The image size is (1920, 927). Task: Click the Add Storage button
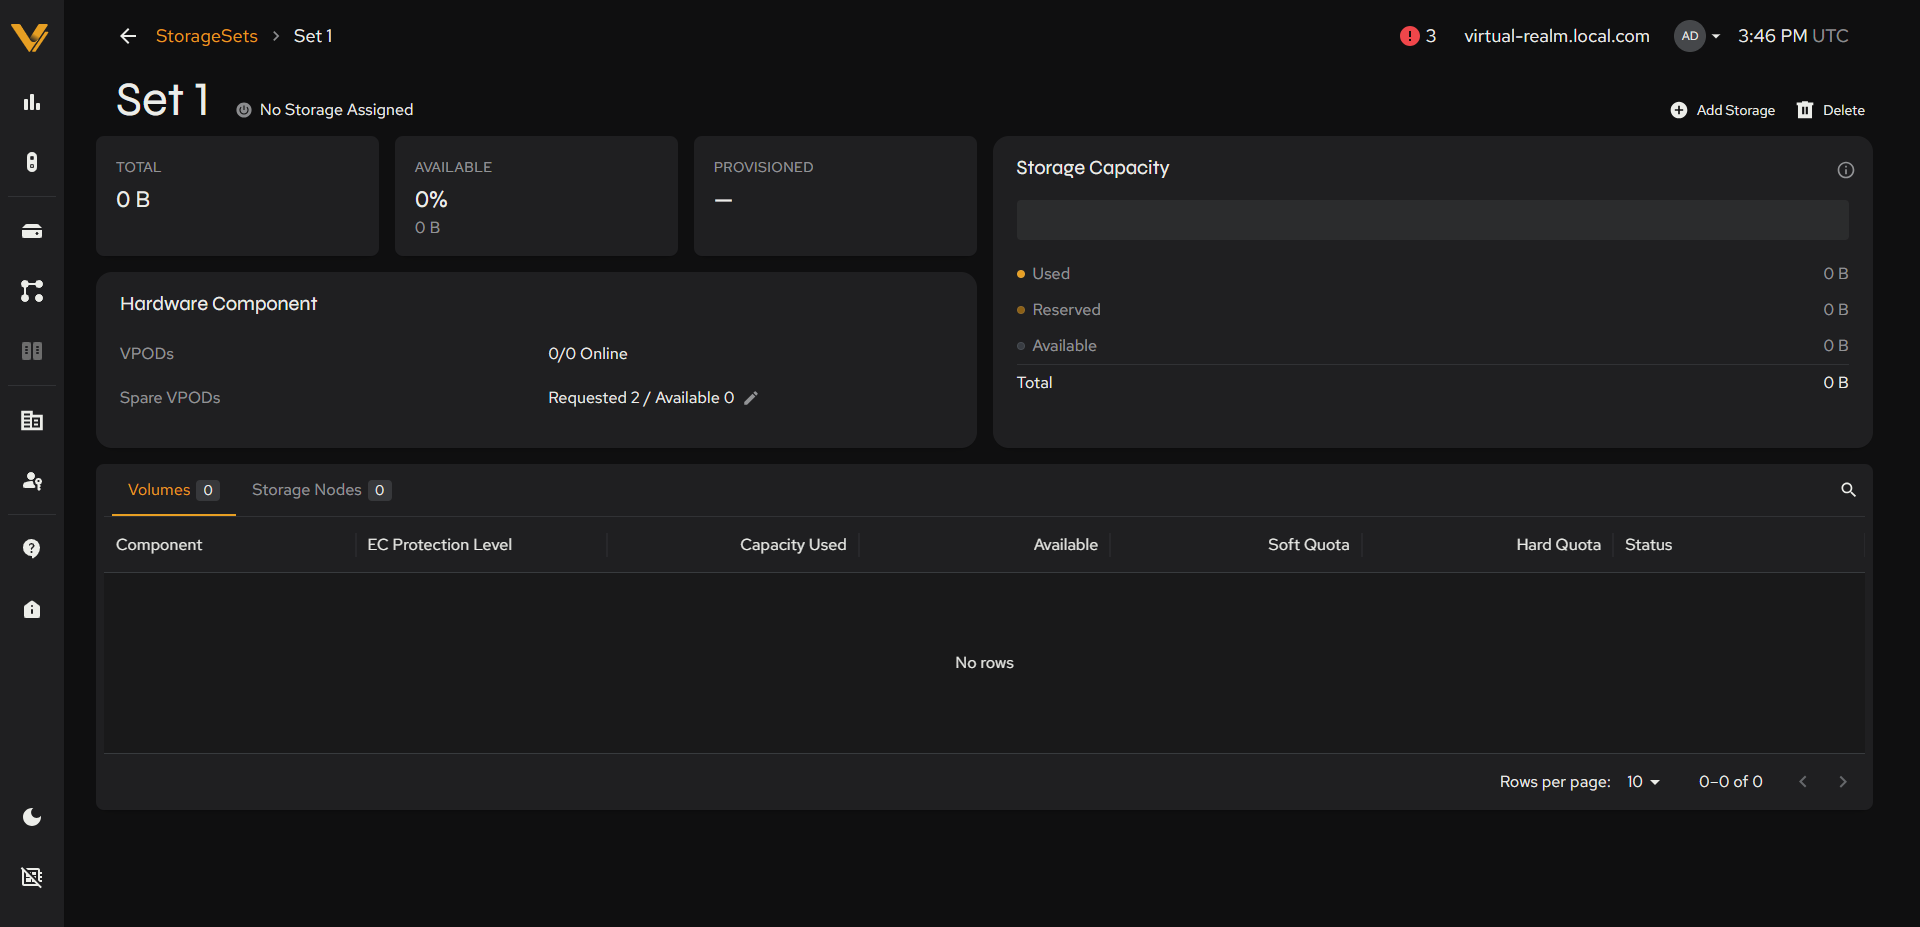tap(1722, 110)
